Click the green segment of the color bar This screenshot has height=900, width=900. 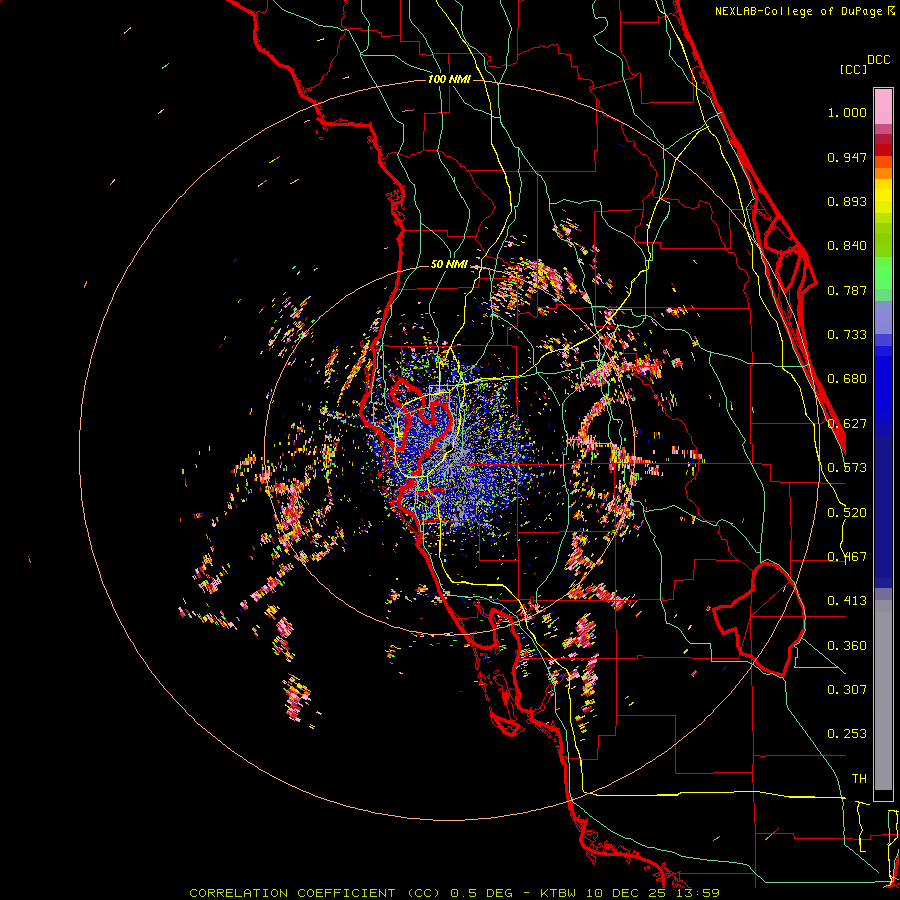(883, 273)
